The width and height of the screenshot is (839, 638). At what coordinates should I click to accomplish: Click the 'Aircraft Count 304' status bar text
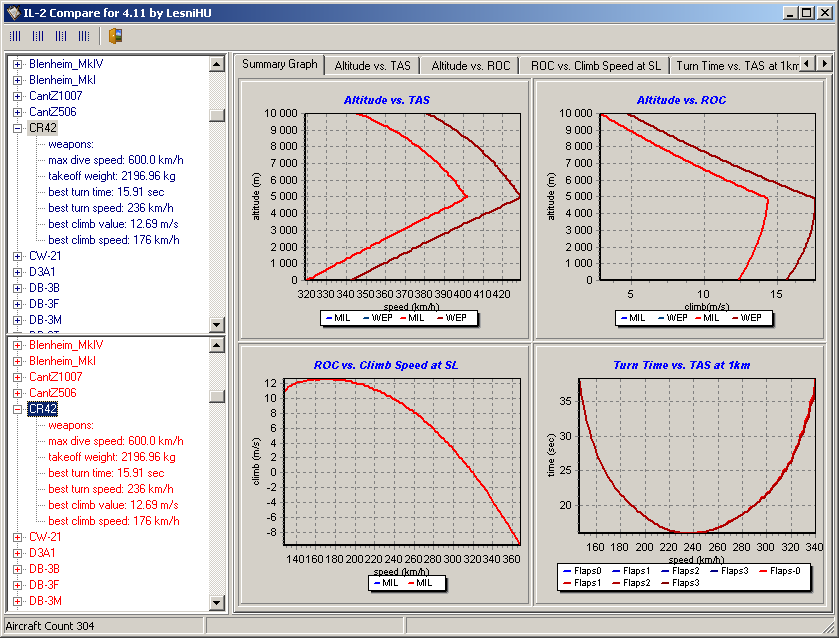[50, 626]
